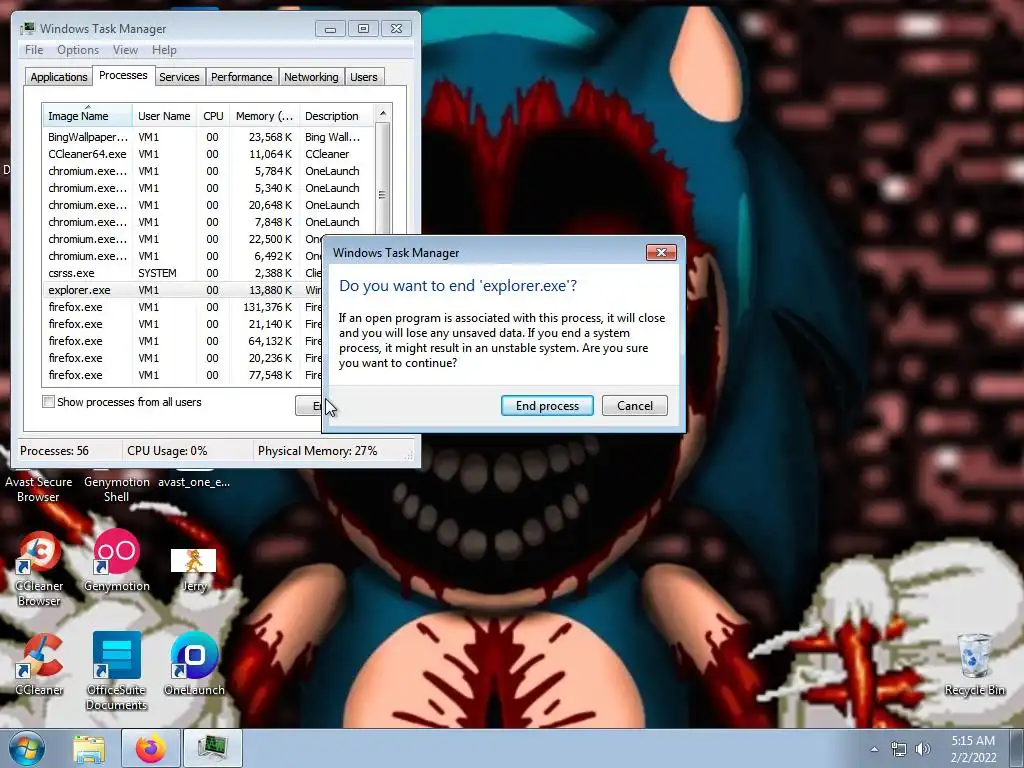This screenshot has height=768, width=1024.
Task: Select chromium.exe using 6,492 K
Action: click(183, 256)
